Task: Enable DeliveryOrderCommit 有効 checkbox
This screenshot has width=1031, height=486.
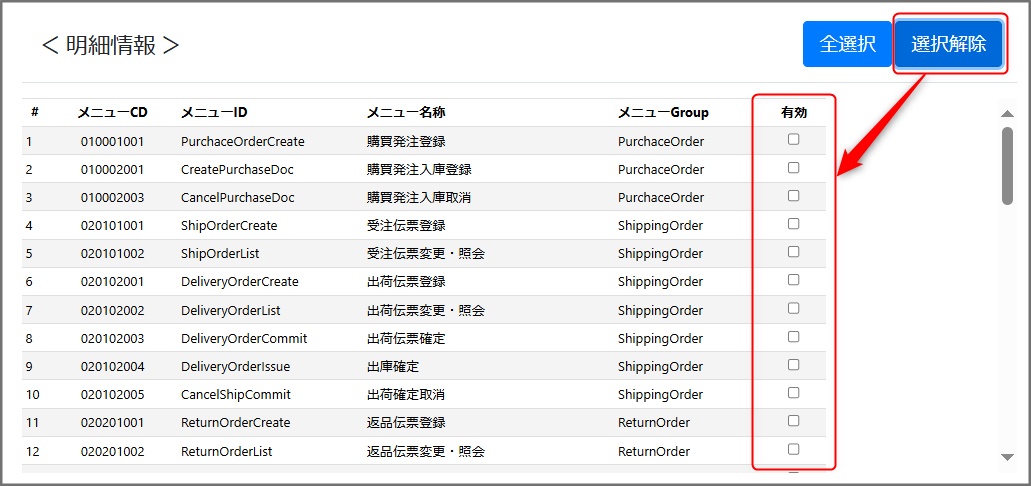Action: pos(793,336)
